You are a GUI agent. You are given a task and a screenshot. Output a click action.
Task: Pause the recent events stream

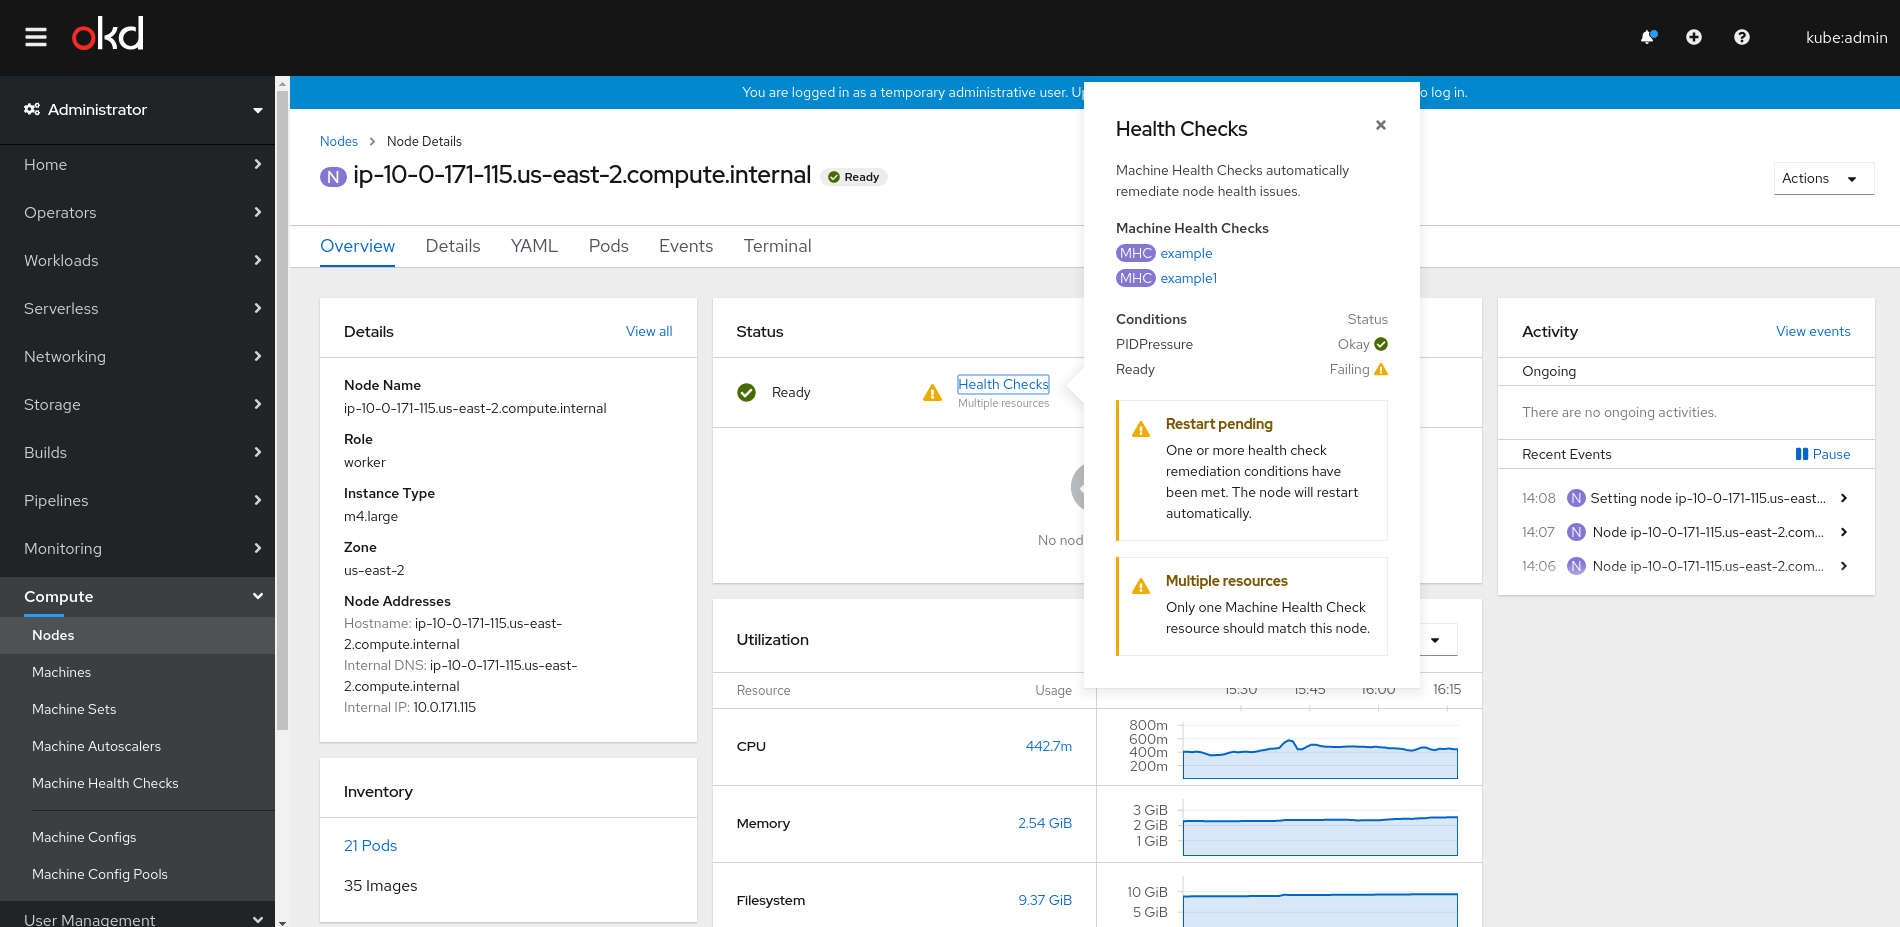(1822, 454)
